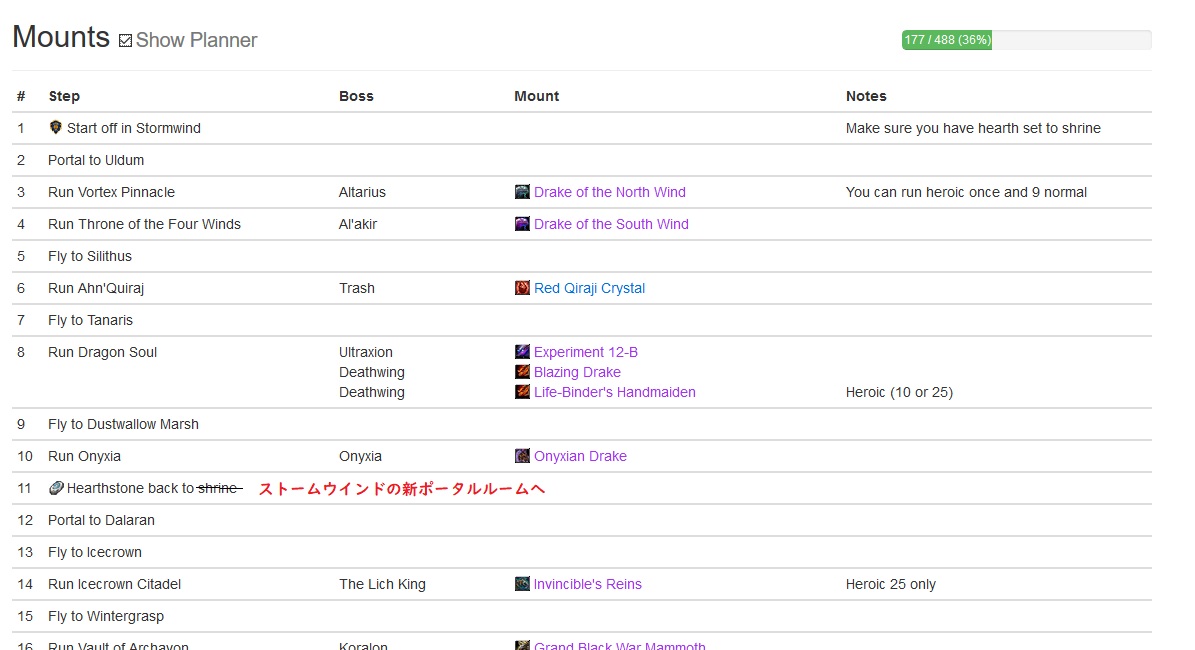Select the 'Start off in Stormwind' step

133,128
